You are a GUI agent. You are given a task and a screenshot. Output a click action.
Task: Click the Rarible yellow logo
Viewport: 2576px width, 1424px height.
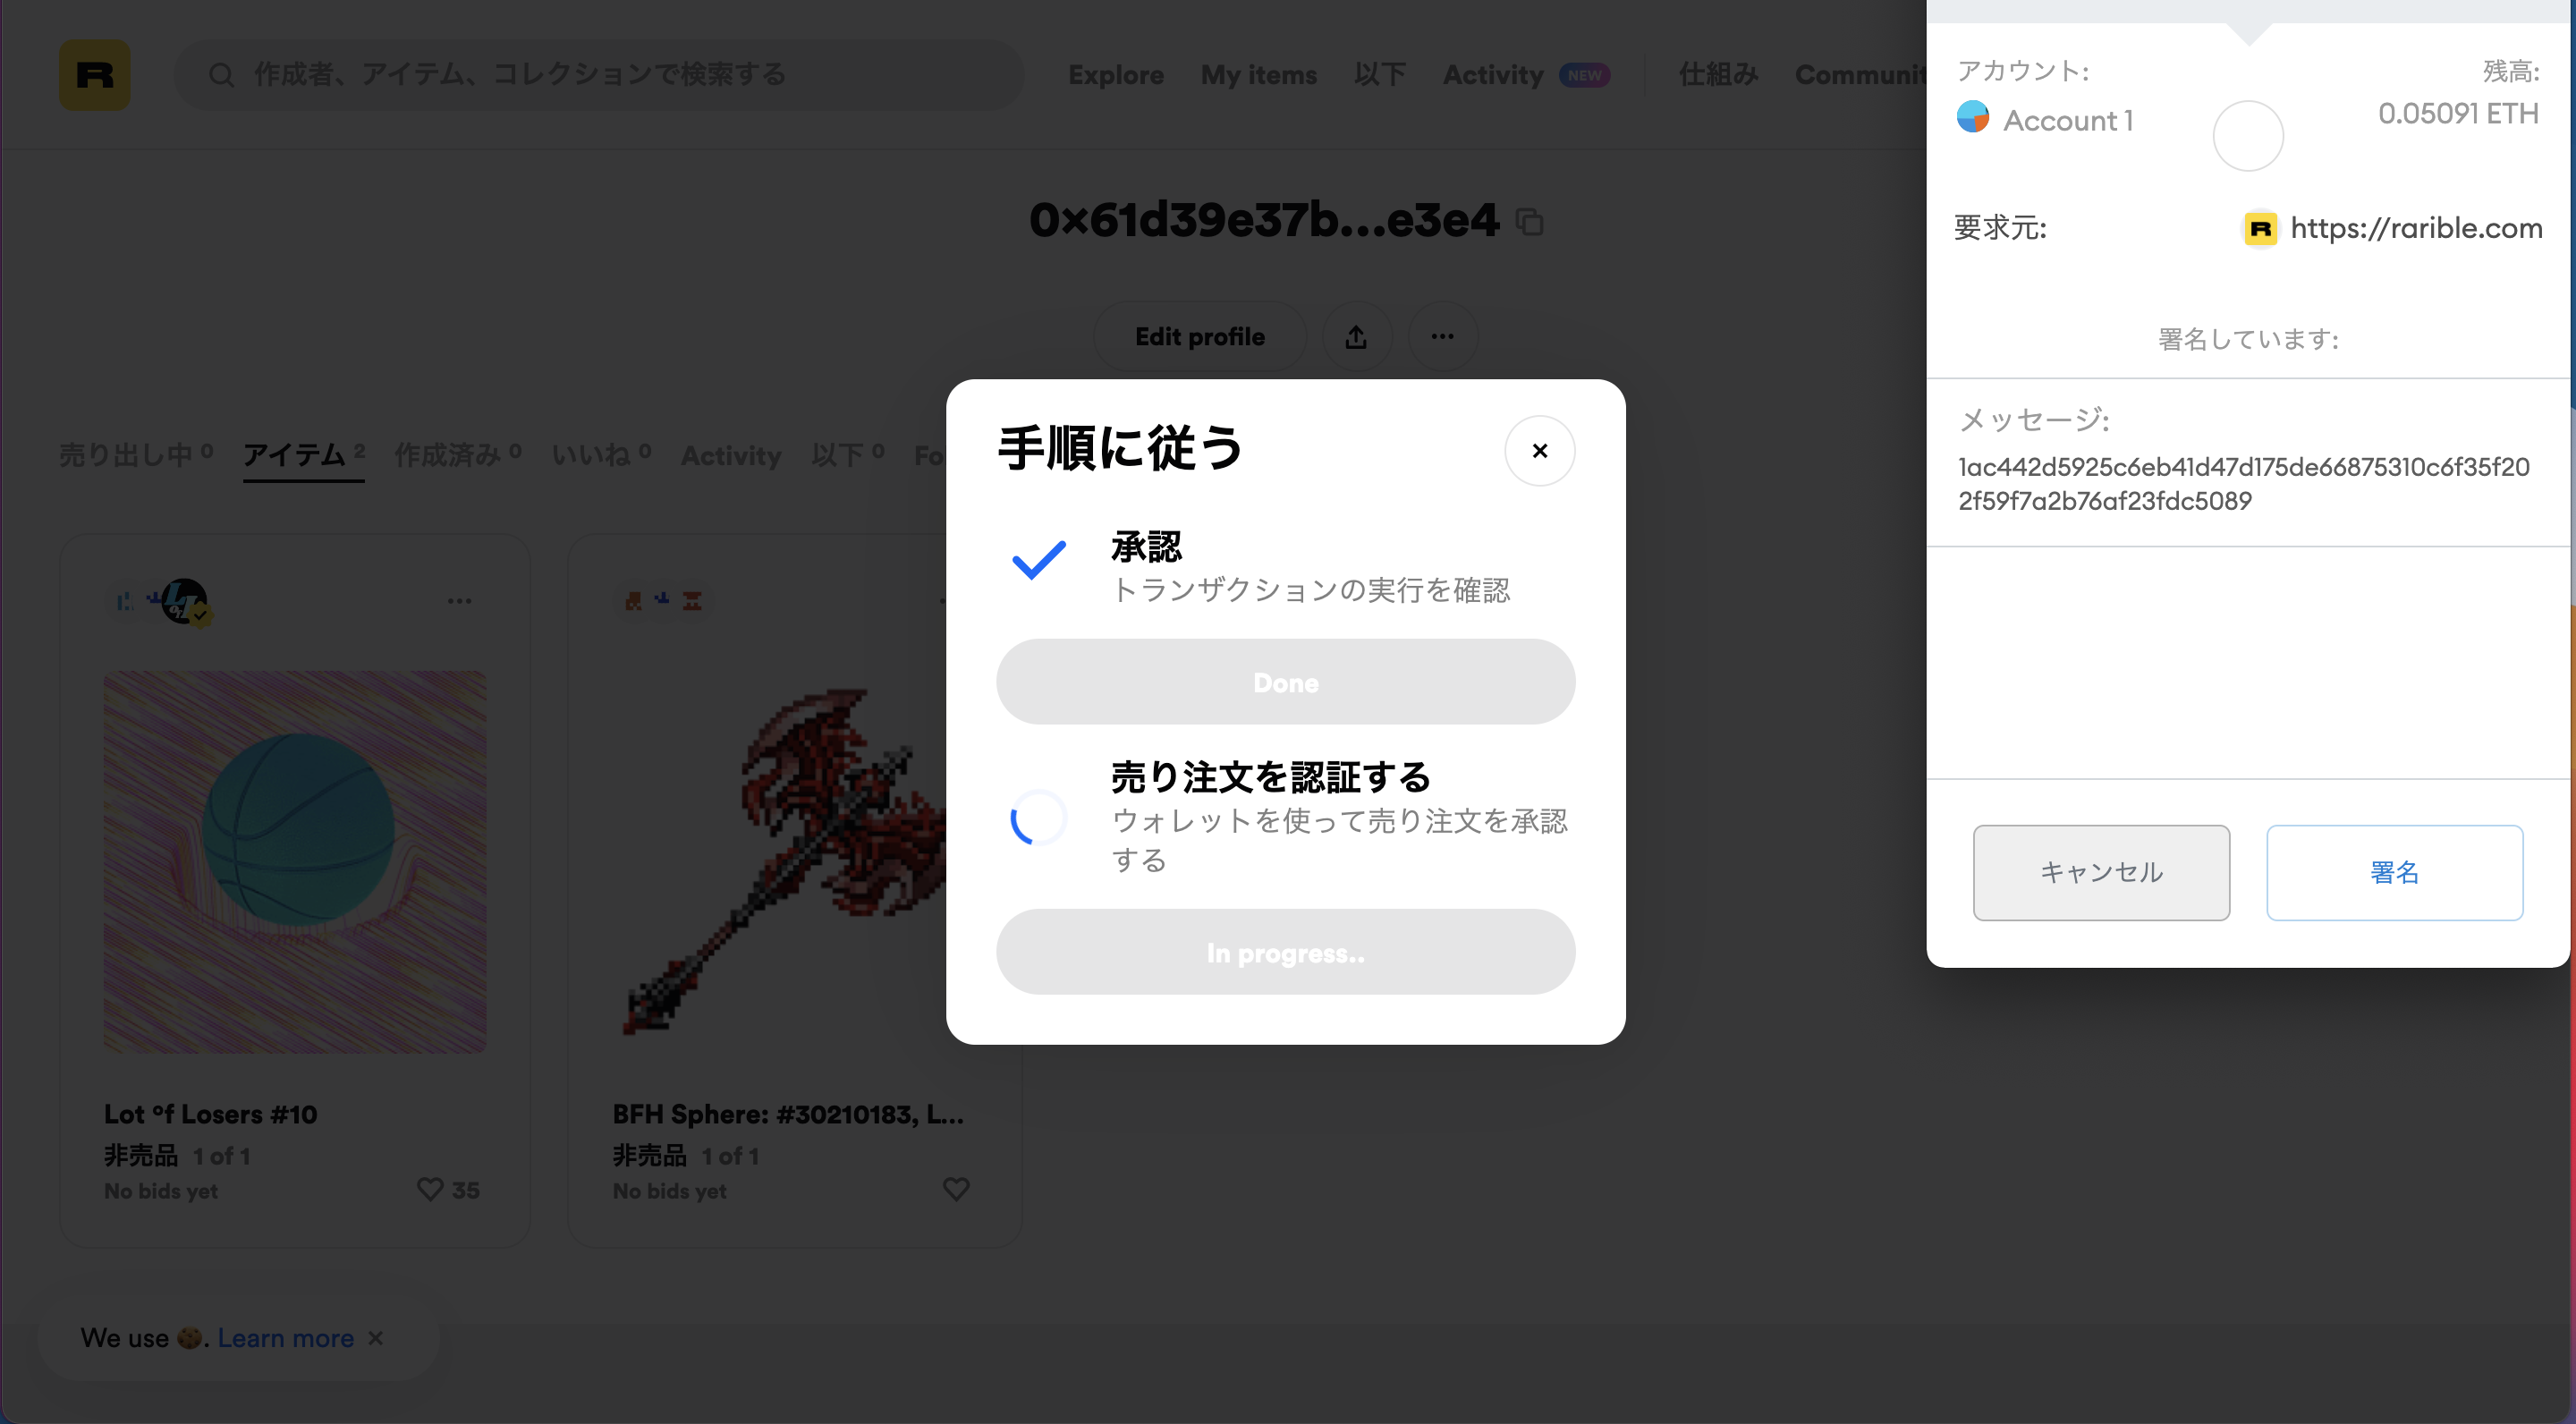[x=94, y=75]
